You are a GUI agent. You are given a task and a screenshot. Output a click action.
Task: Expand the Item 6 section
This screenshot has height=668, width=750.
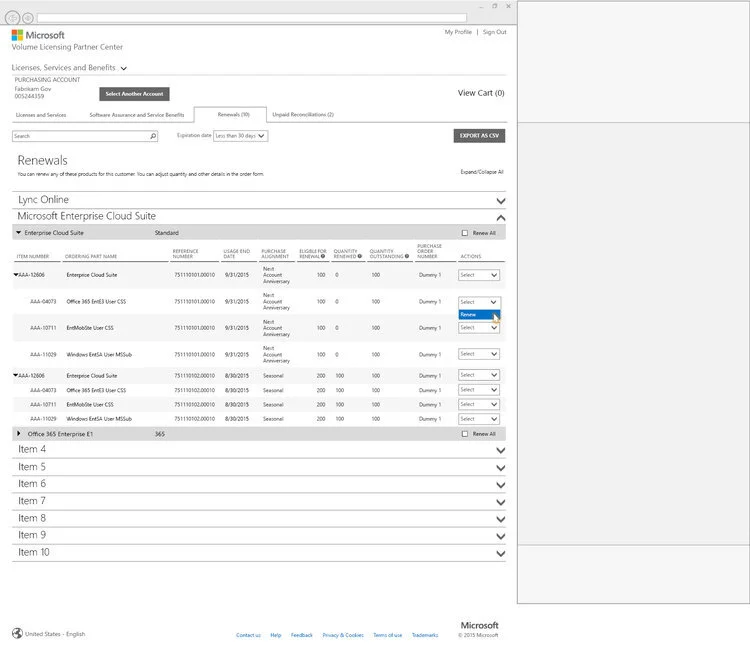(x=500, y=485)
